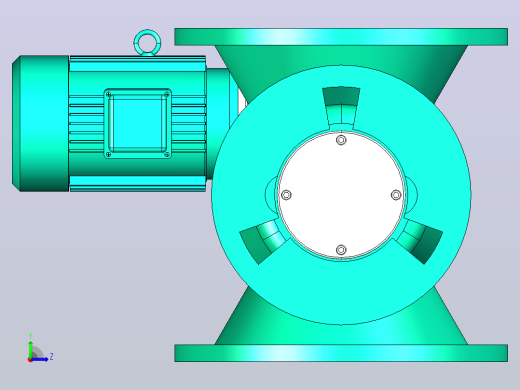Click the XYZ axis triad indicator
The image size is (520, 390).
[x=40, y=348]
